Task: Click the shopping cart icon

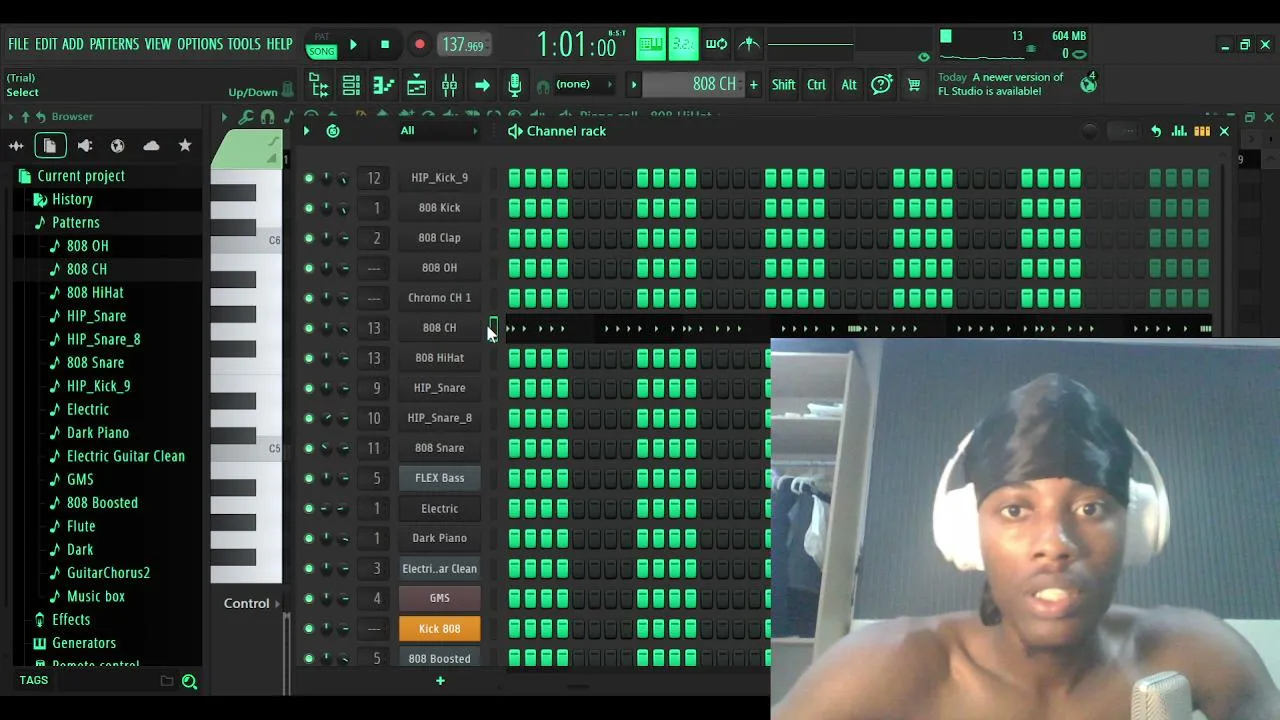Action: pos(914,85)
